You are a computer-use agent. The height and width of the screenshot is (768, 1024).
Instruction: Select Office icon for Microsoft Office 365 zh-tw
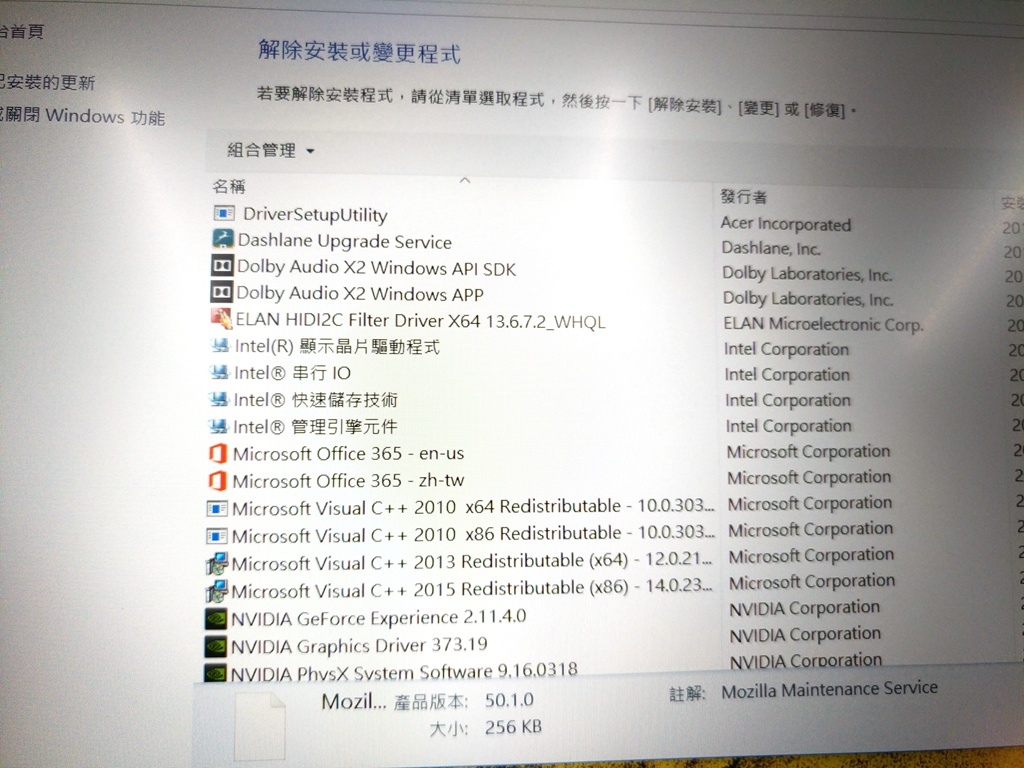pyautogui.click(x=217, y=481)
